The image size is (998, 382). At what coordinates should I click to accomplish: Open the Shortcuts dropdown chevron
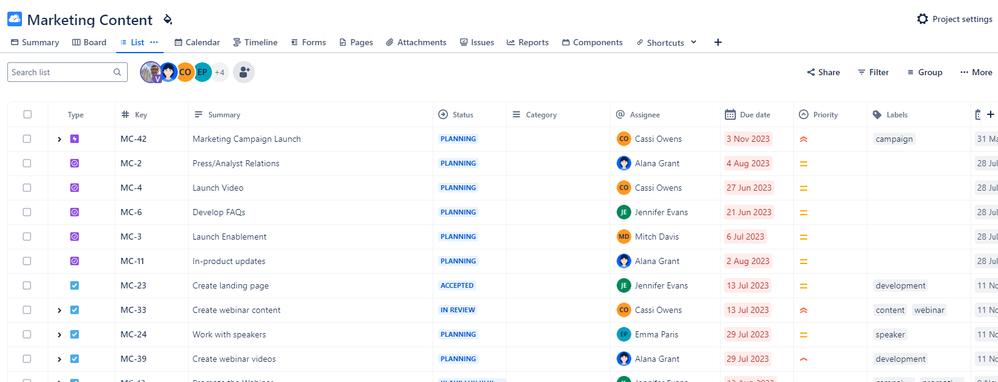click(694, 43)
